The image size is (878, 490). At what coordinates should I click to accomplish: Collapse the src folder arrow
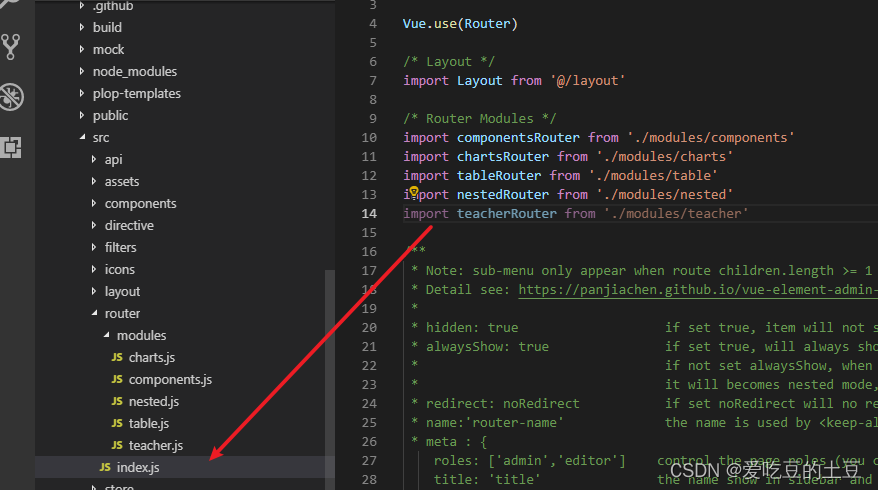82,137
